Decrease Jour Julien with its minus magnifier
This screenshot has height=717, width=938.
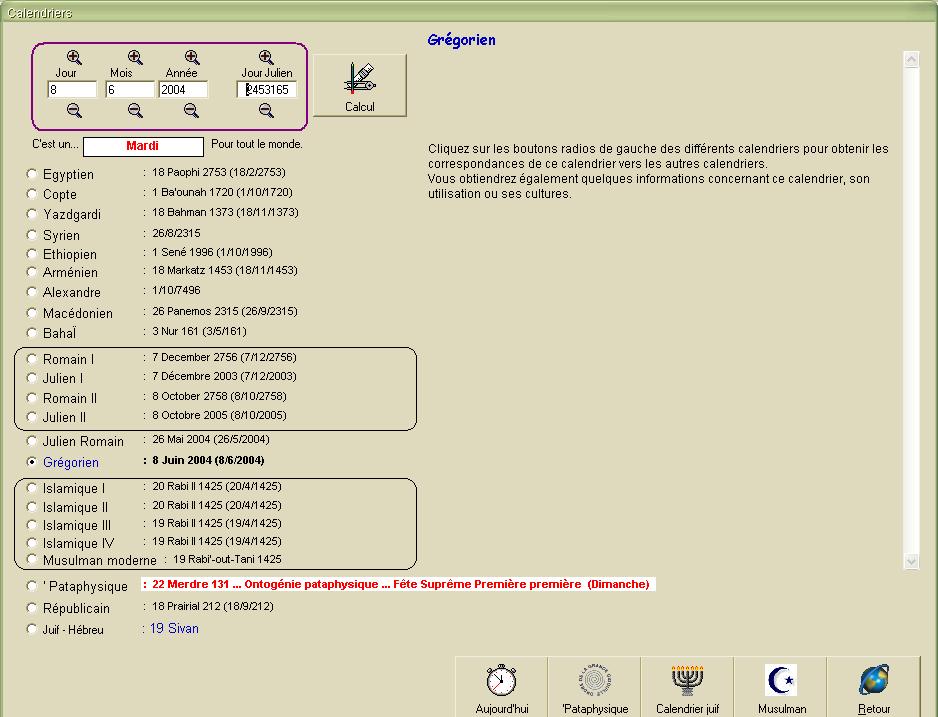(x=266, y=111)
